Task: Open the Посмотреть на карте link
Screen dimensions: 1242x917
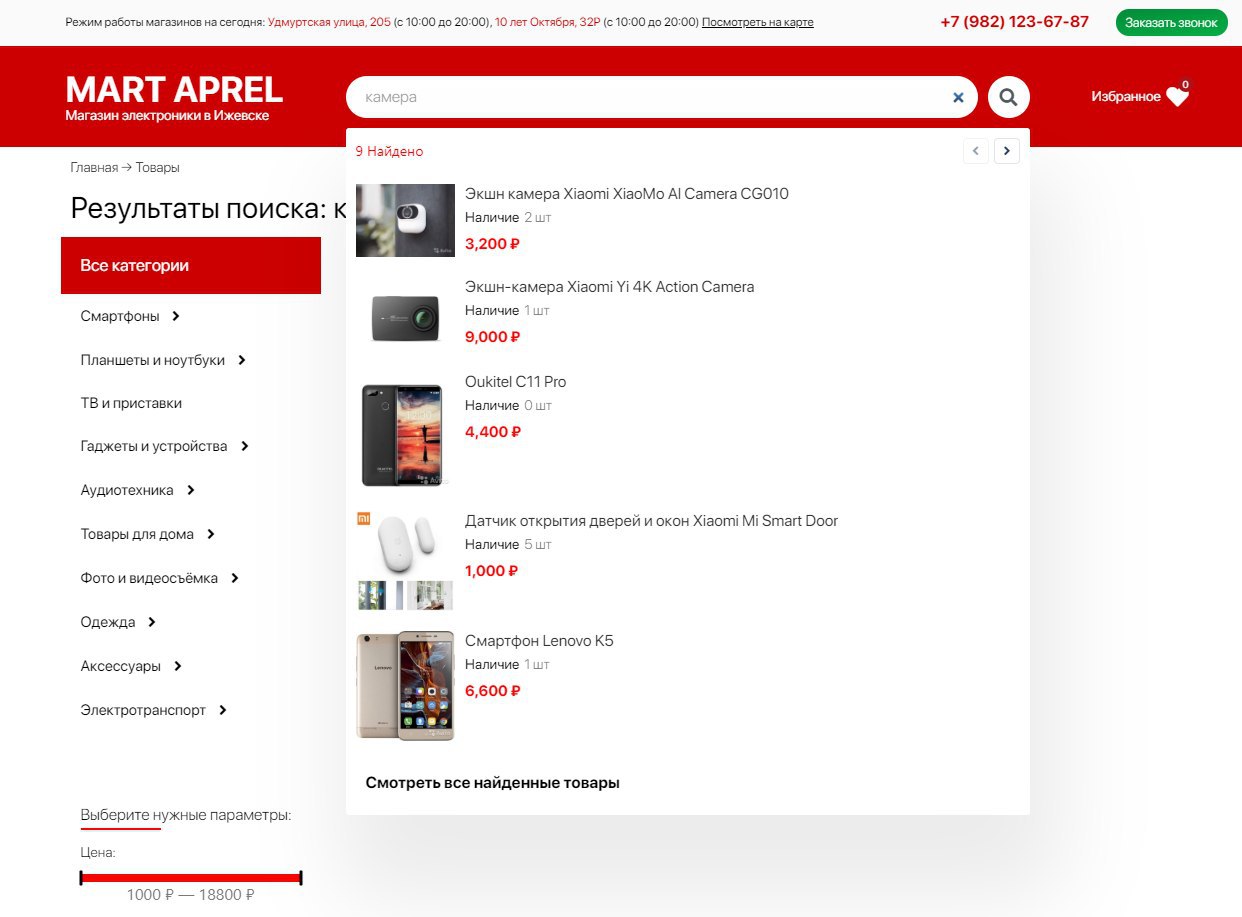Action: (x=757, y=22)
